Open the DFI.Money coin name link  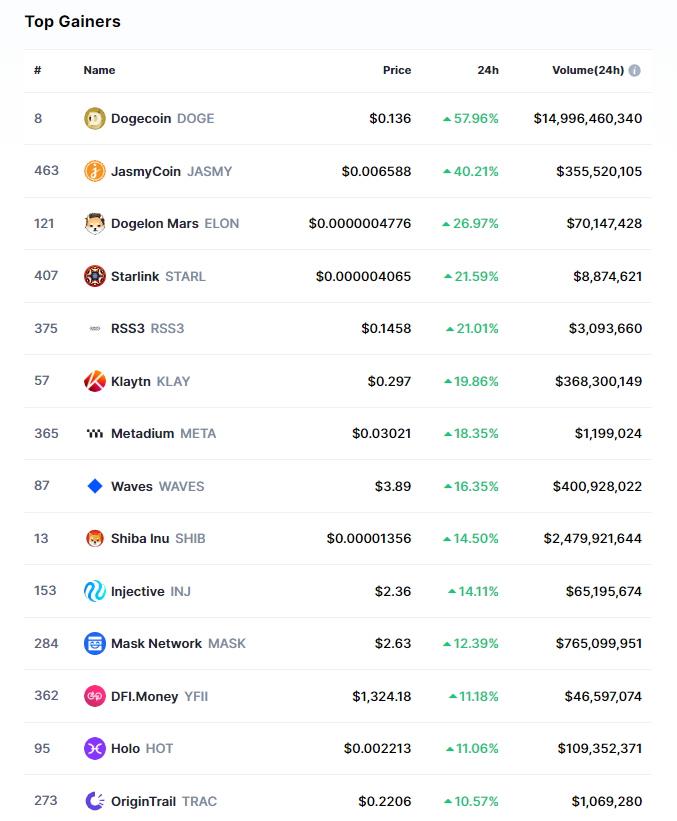[144, 696]
